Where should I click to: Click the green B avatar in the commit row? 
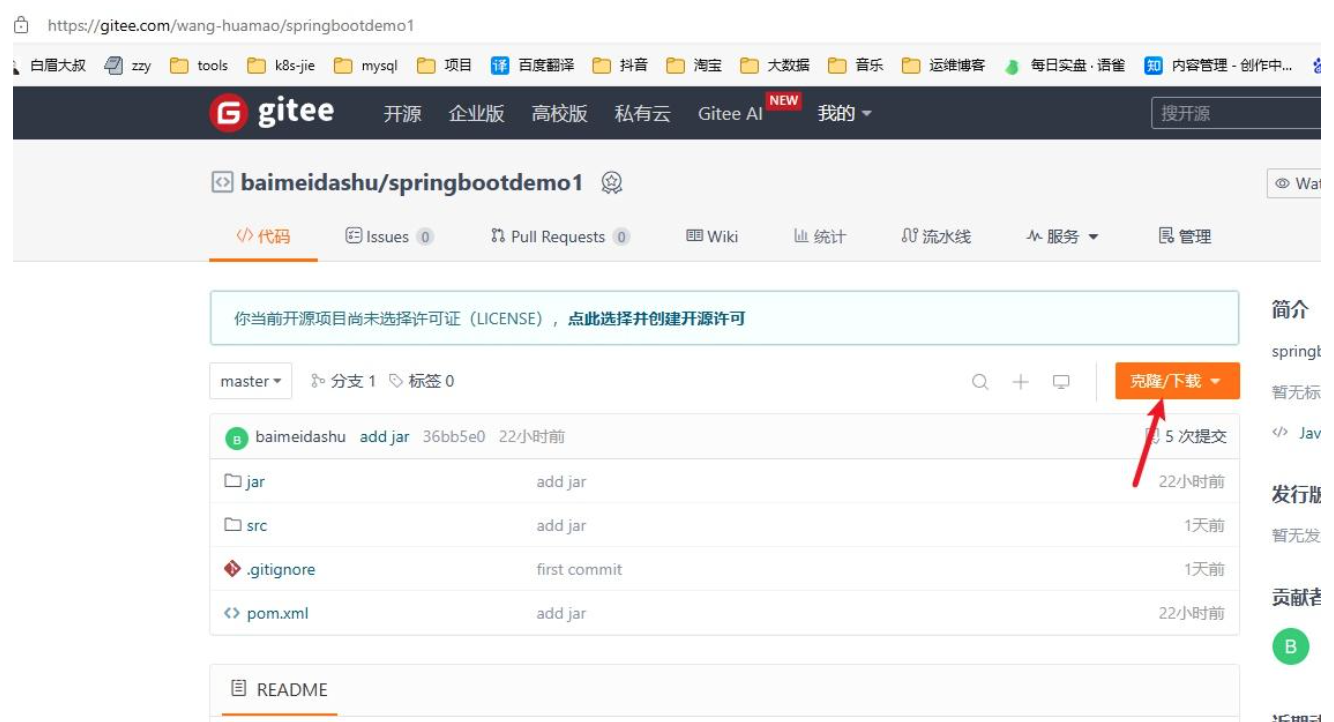236,437
